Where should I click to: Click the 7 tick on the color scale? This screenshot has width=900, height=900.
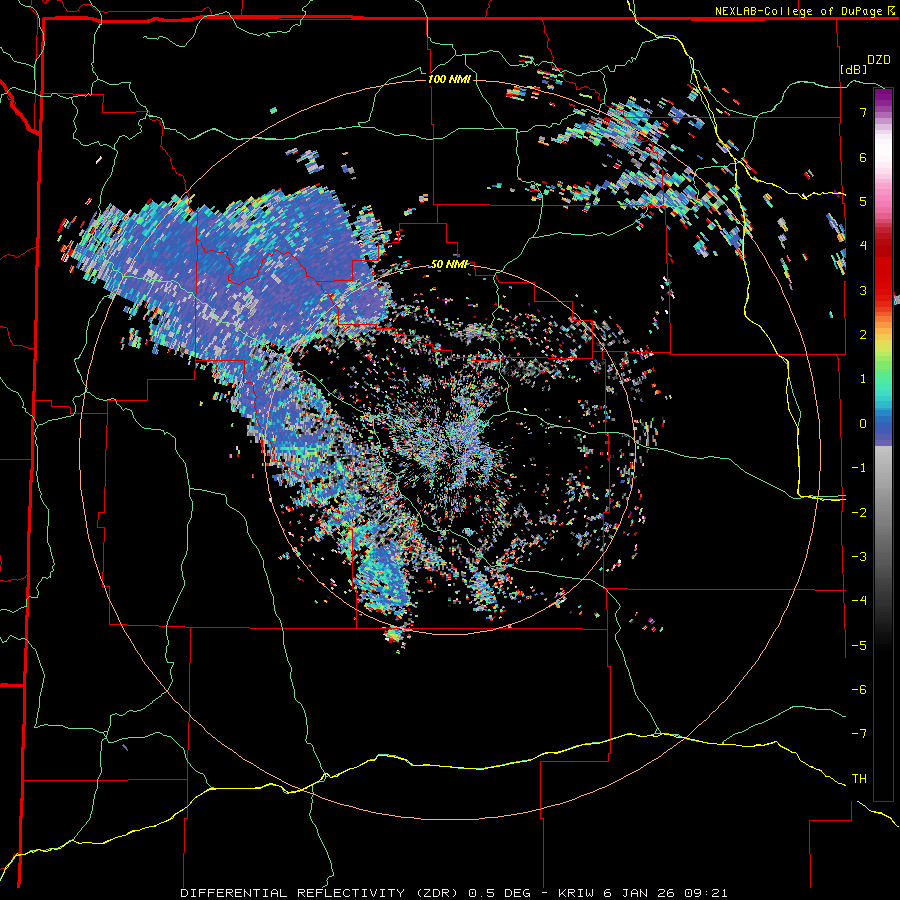pos(863,112)
